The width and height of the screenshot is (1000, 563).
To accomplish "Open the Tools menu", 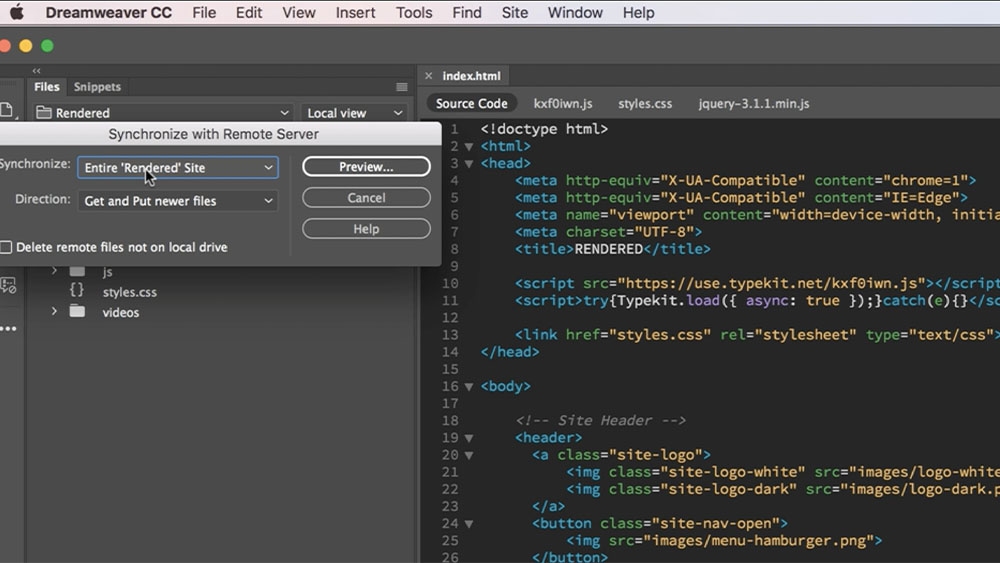I will pos(414,12).
